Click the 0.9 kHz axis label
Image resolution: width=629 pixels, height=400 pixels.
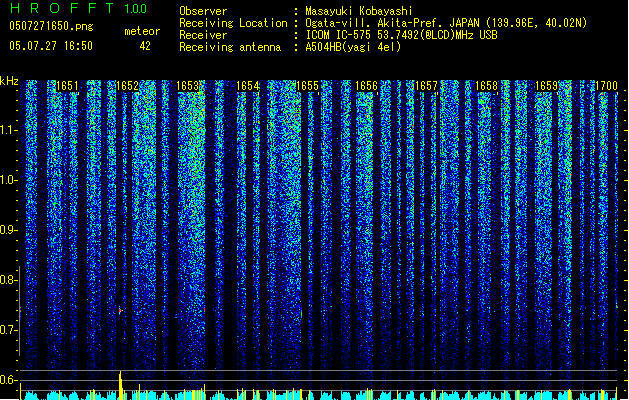[8, 230]
